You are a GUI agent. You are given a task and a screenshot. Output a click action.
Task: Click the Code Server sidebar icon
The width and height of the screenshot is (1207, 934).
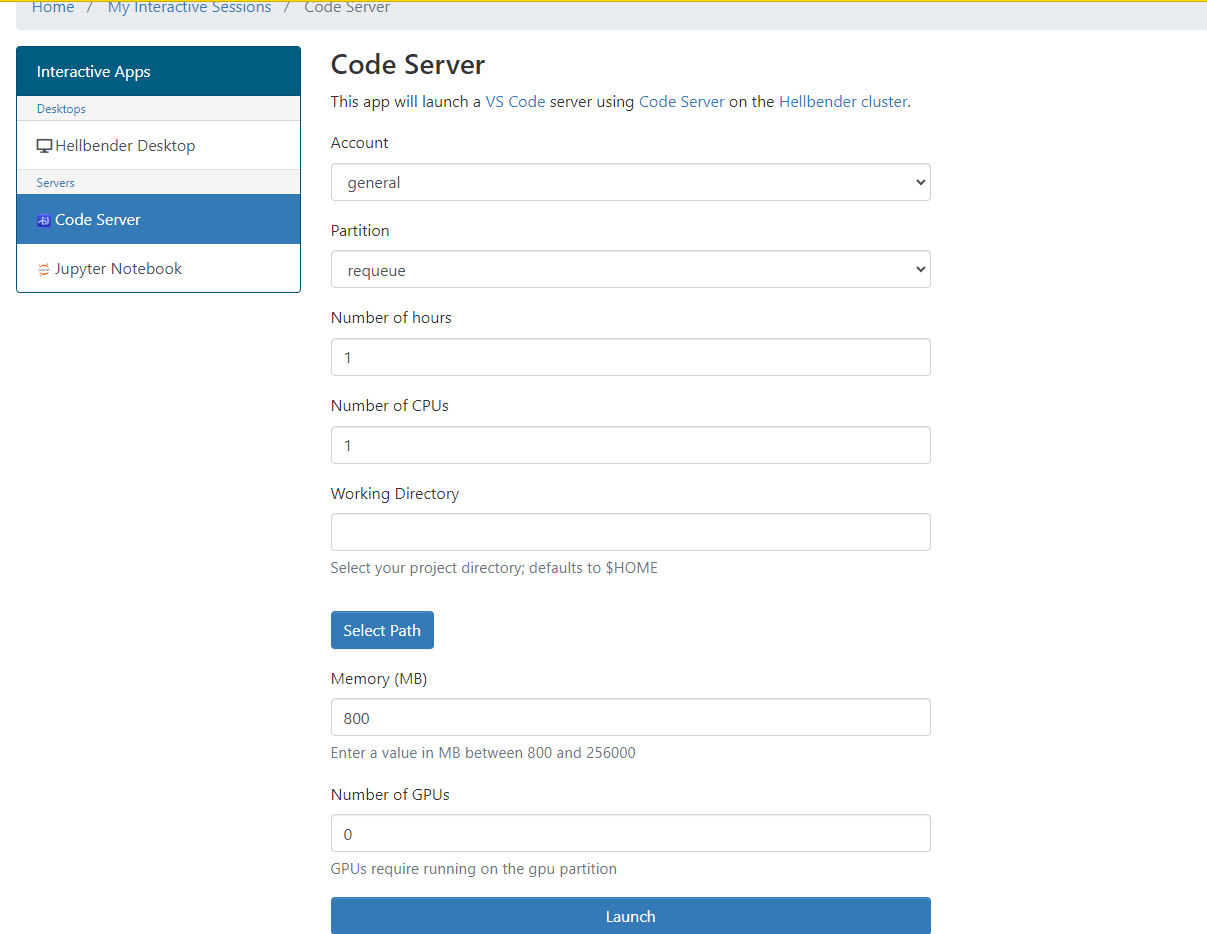coord(44,221)
